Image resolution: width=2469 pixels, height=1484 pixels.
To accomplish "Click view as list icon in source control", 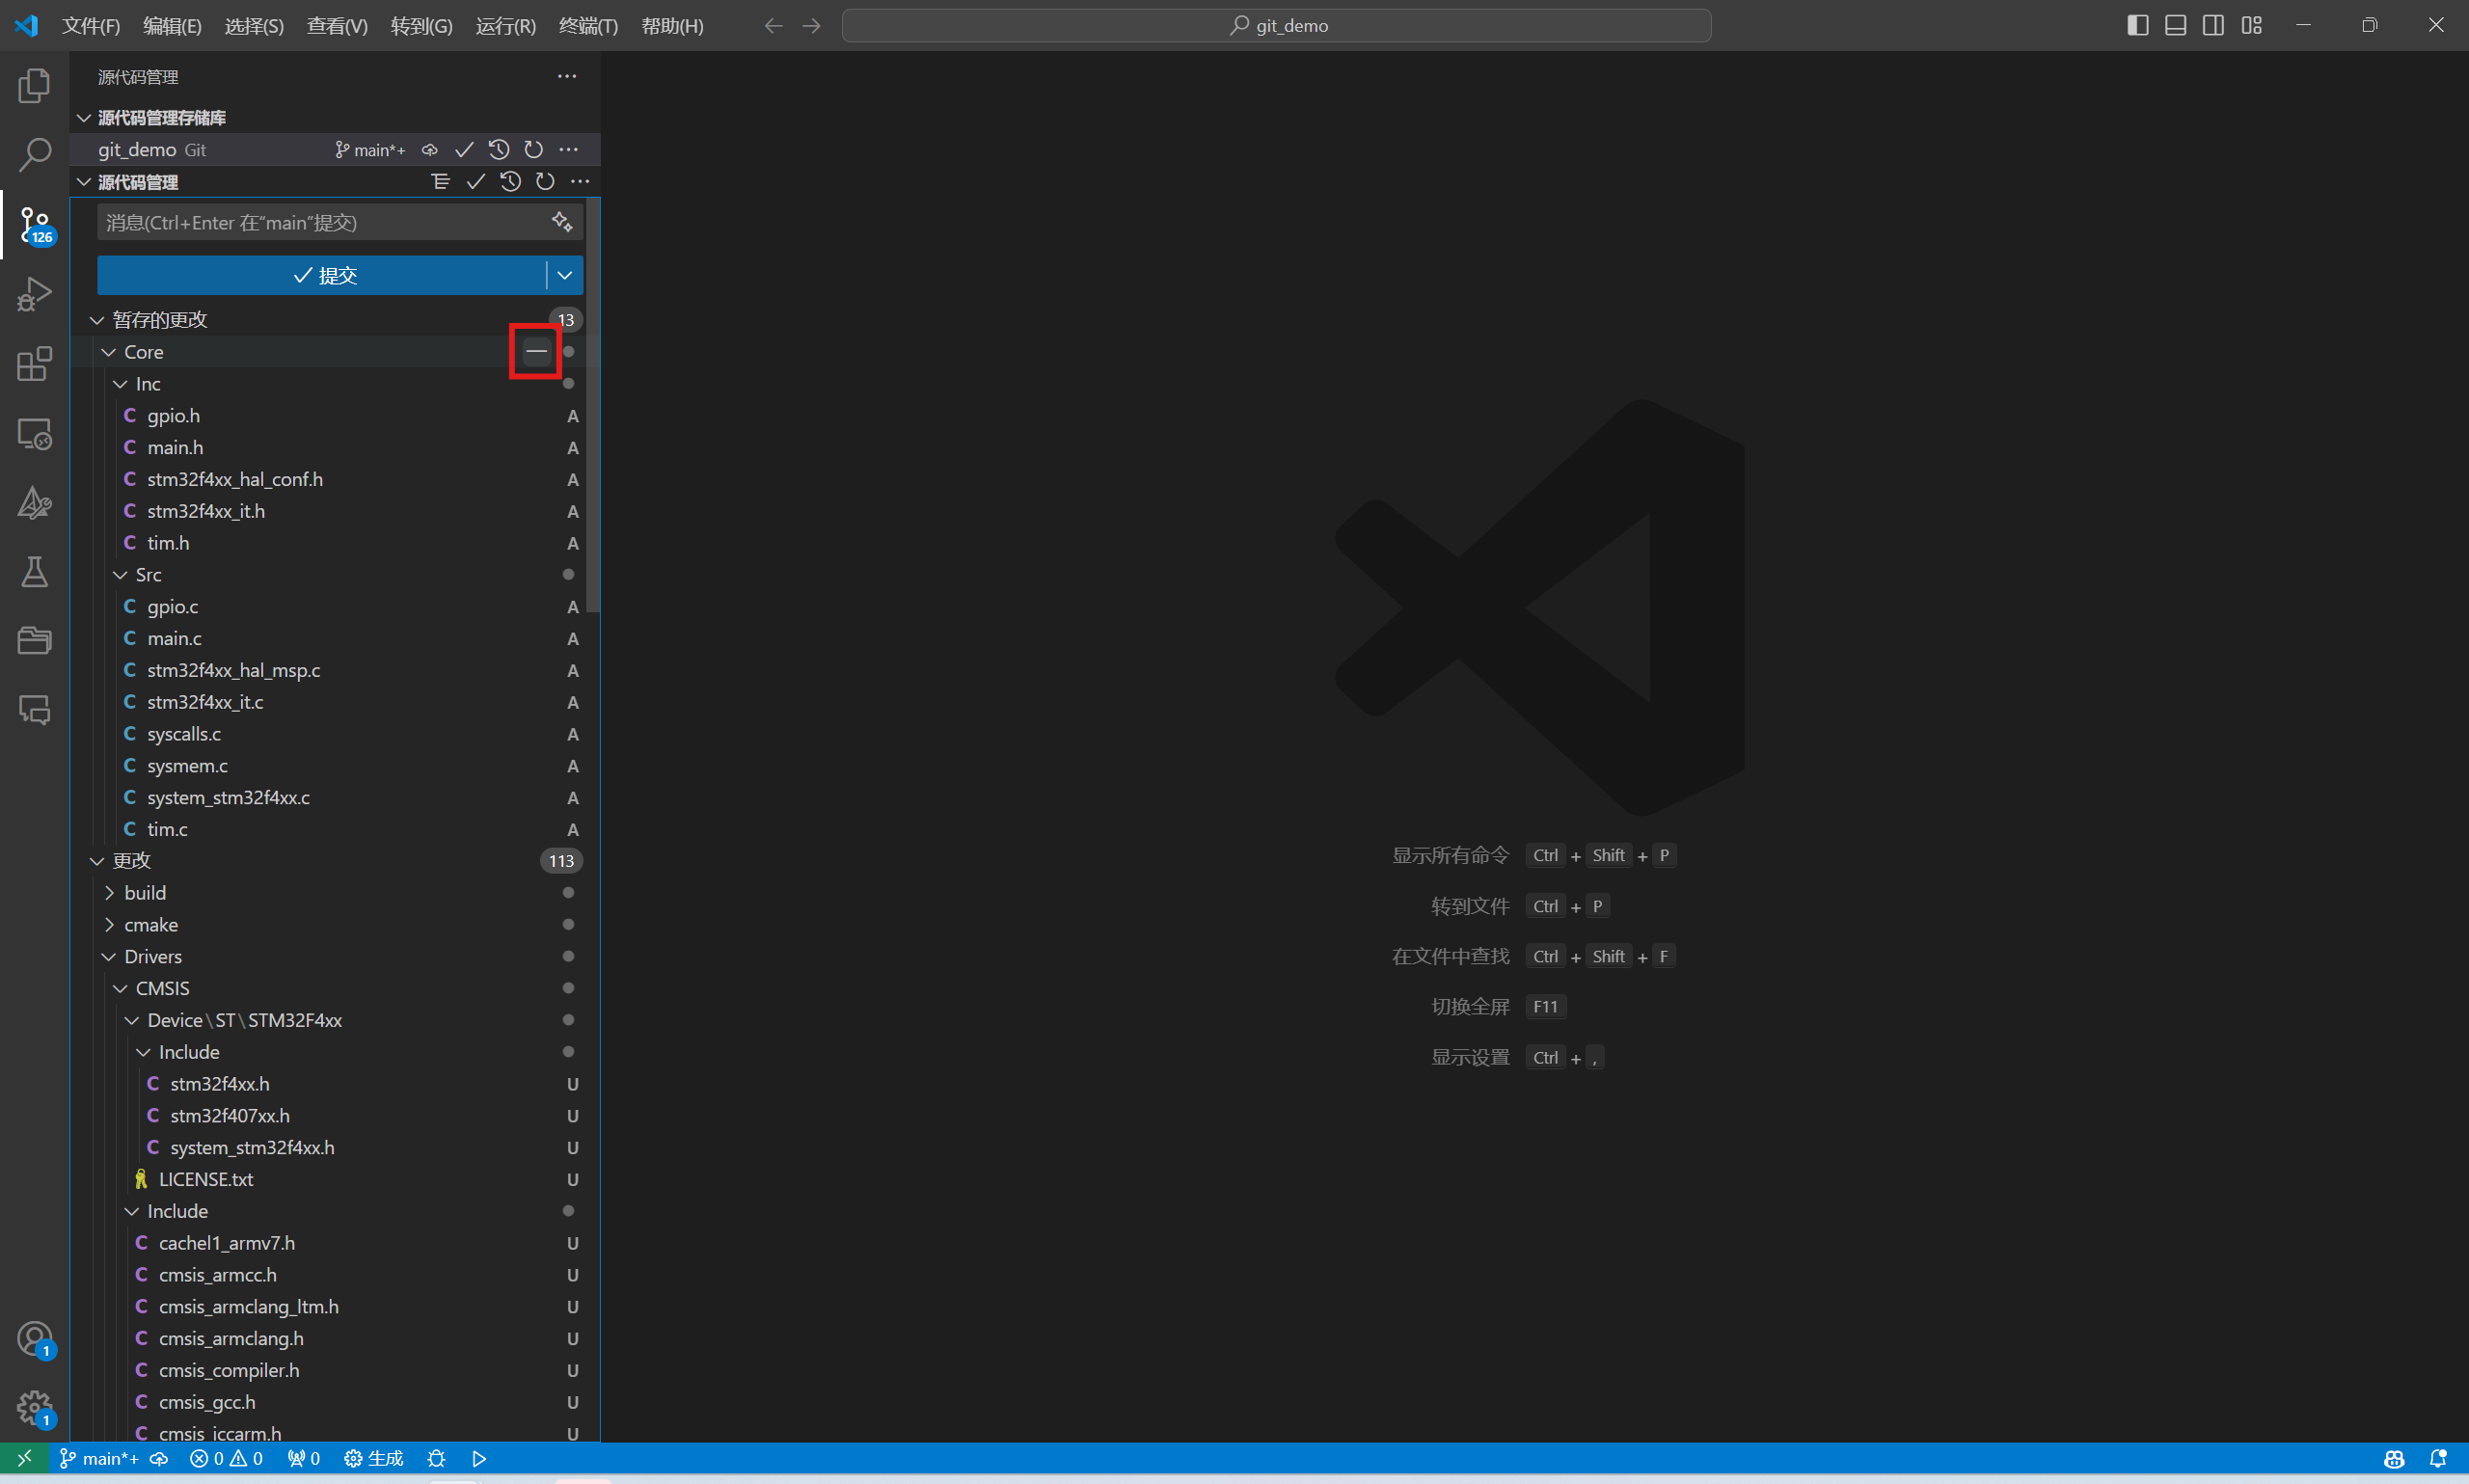I will pyautogui.click(x=440, y=181).
